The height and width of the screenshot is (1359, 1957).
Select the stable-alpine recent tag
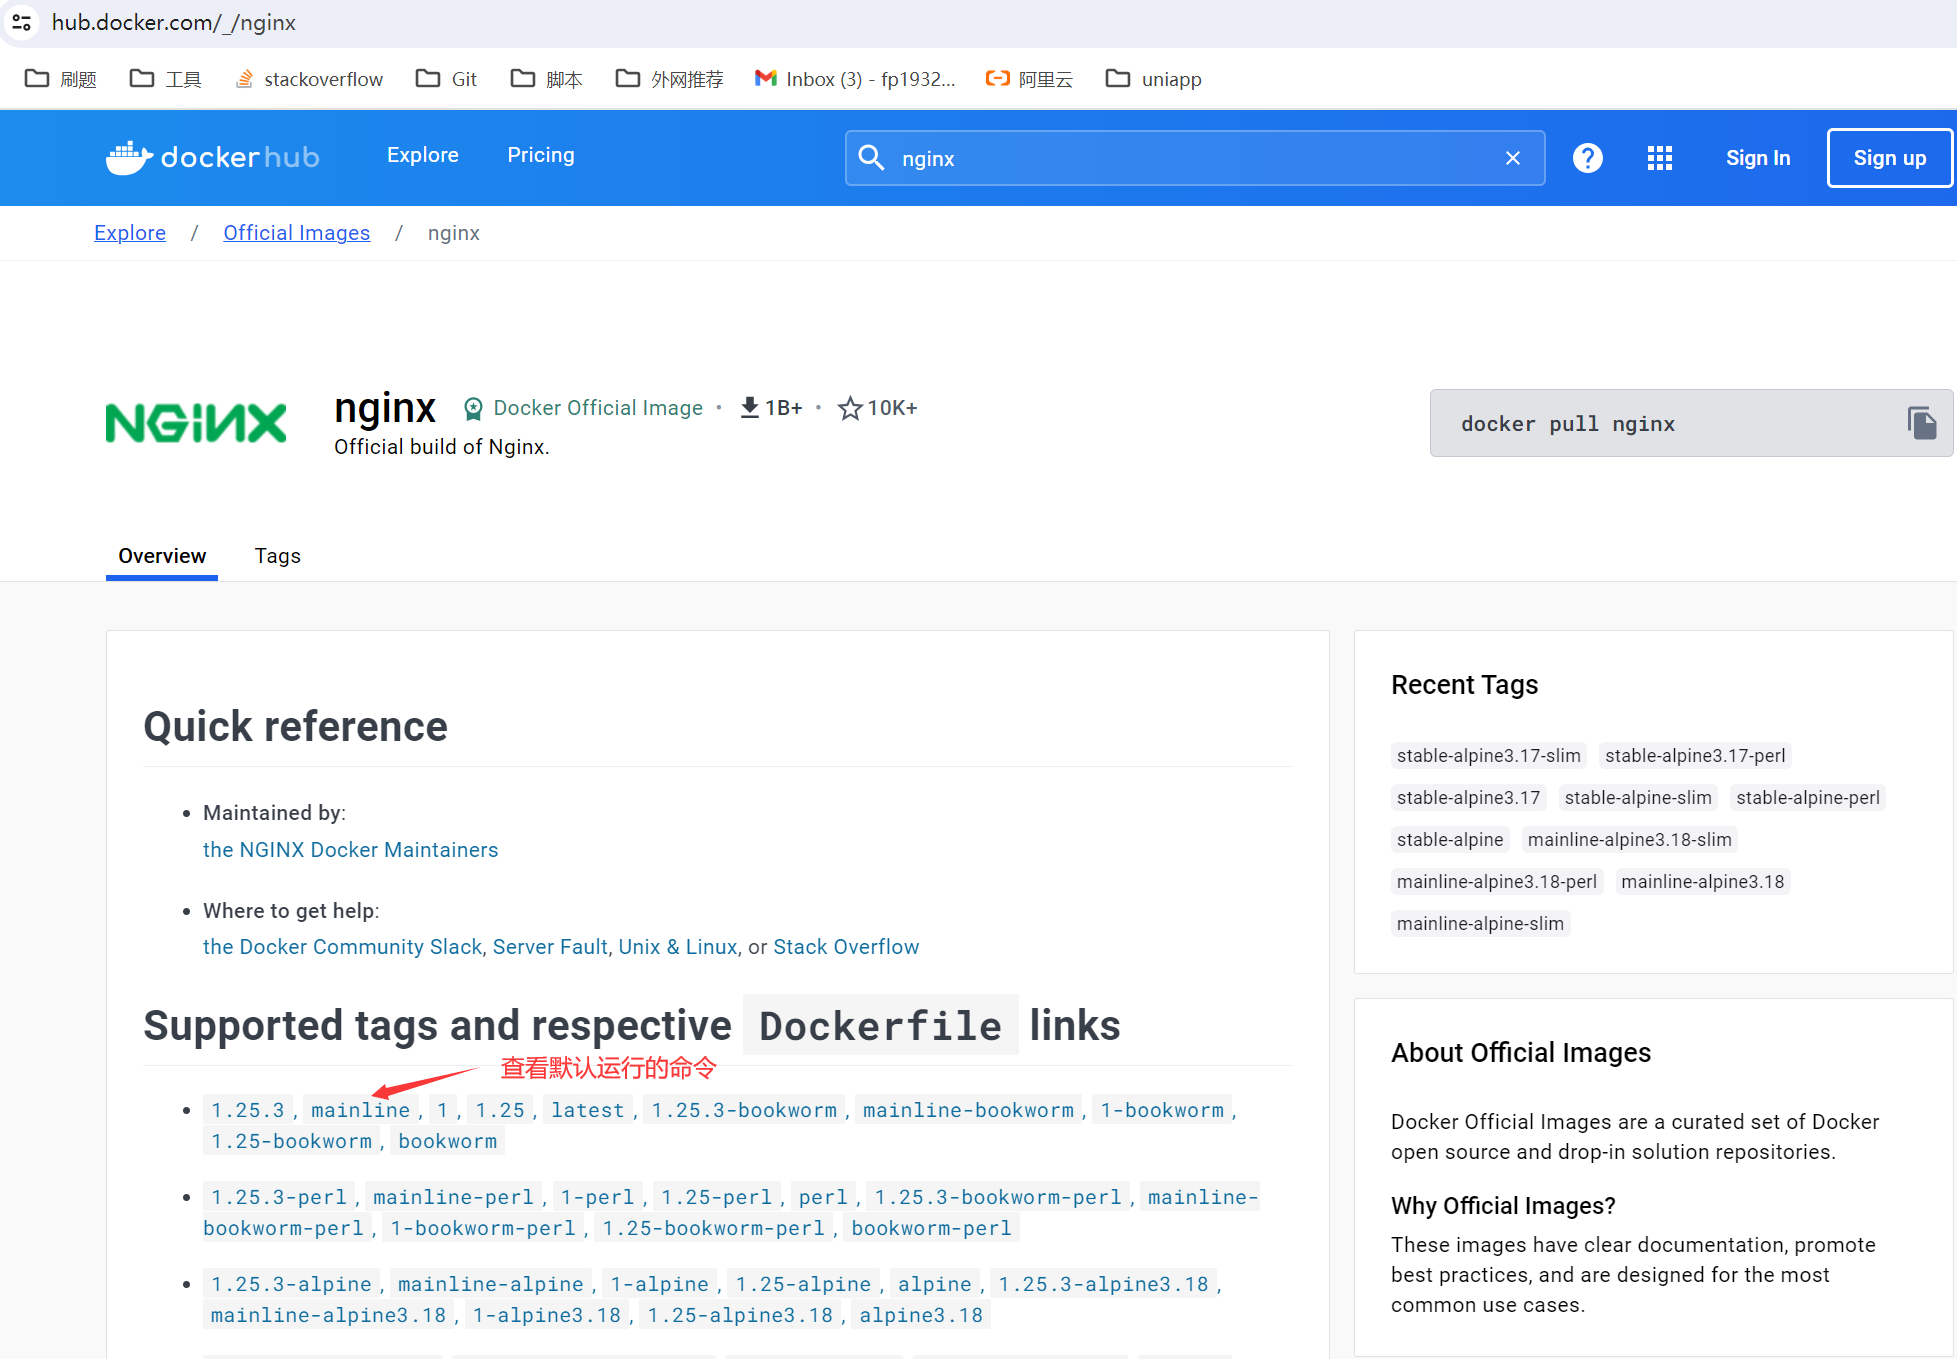[1450, 840]
